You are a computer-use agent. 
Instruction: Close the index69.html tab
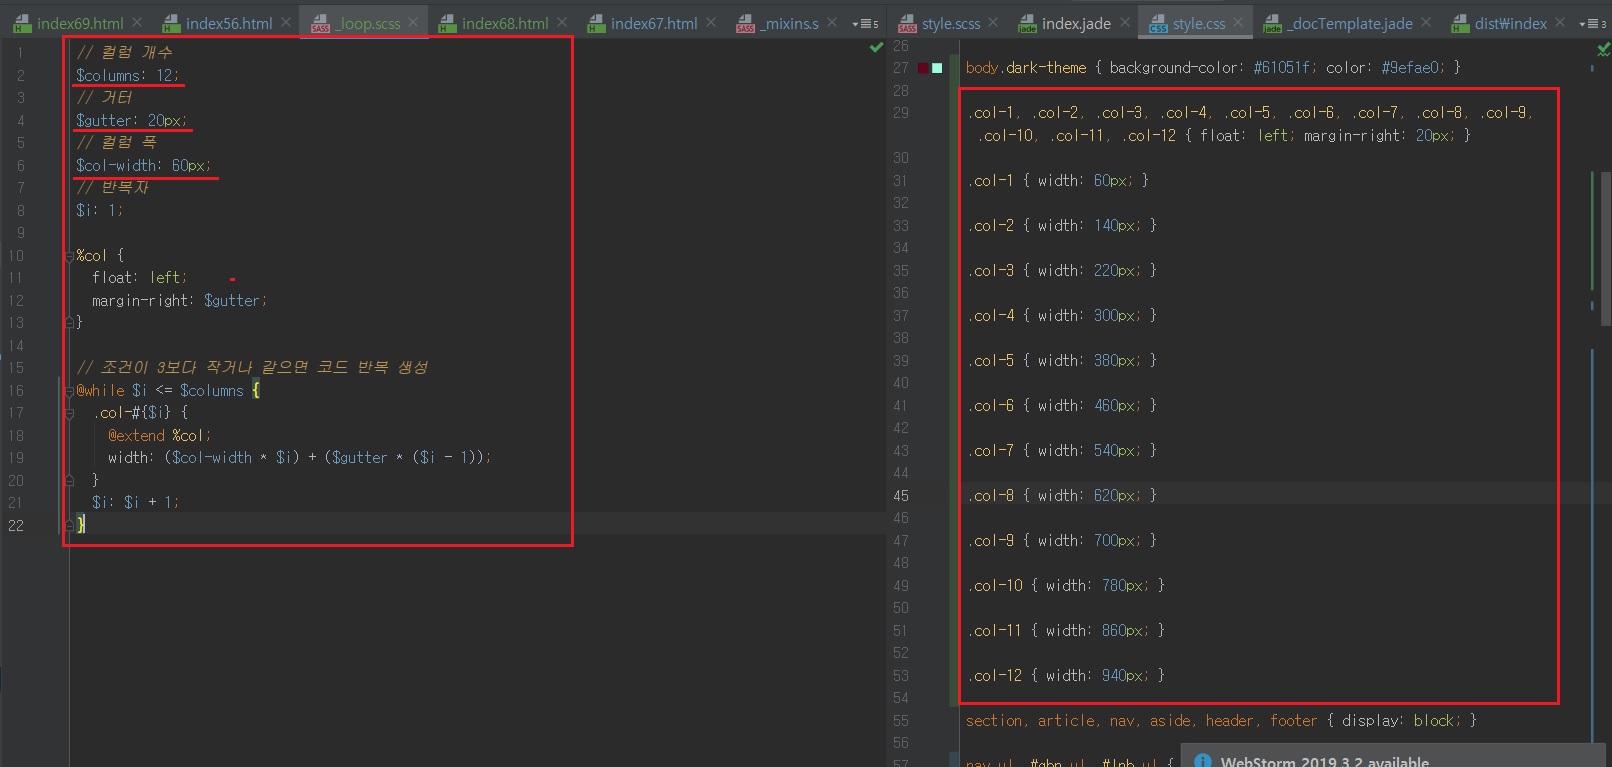click(x=137, y=22)
